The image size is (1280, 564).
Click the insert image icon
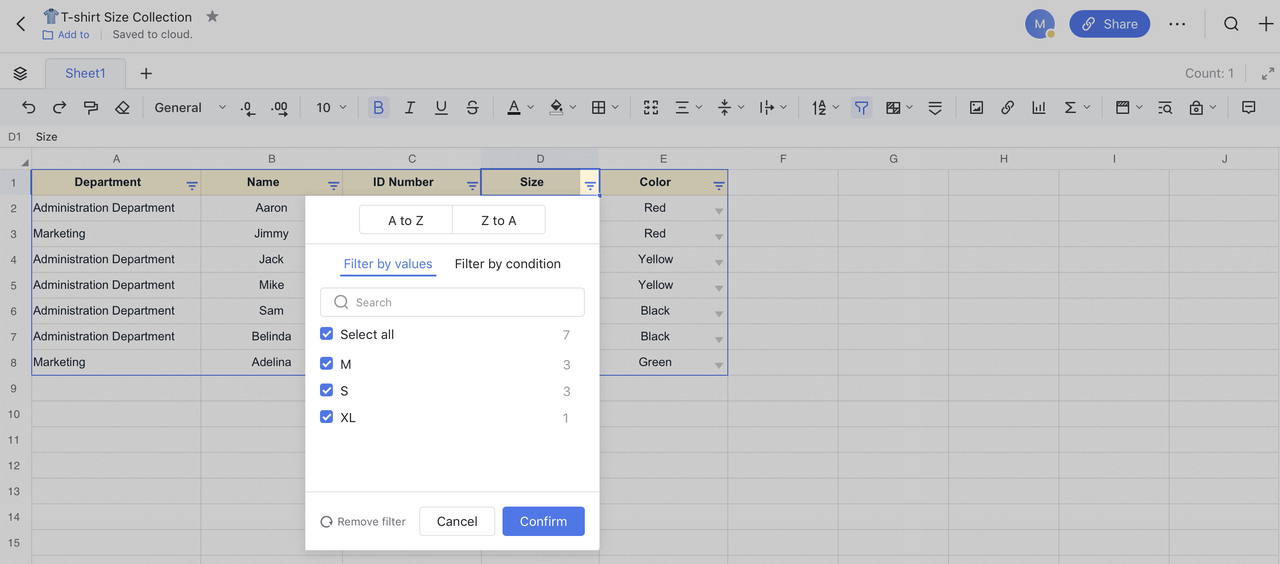(976, 108)
